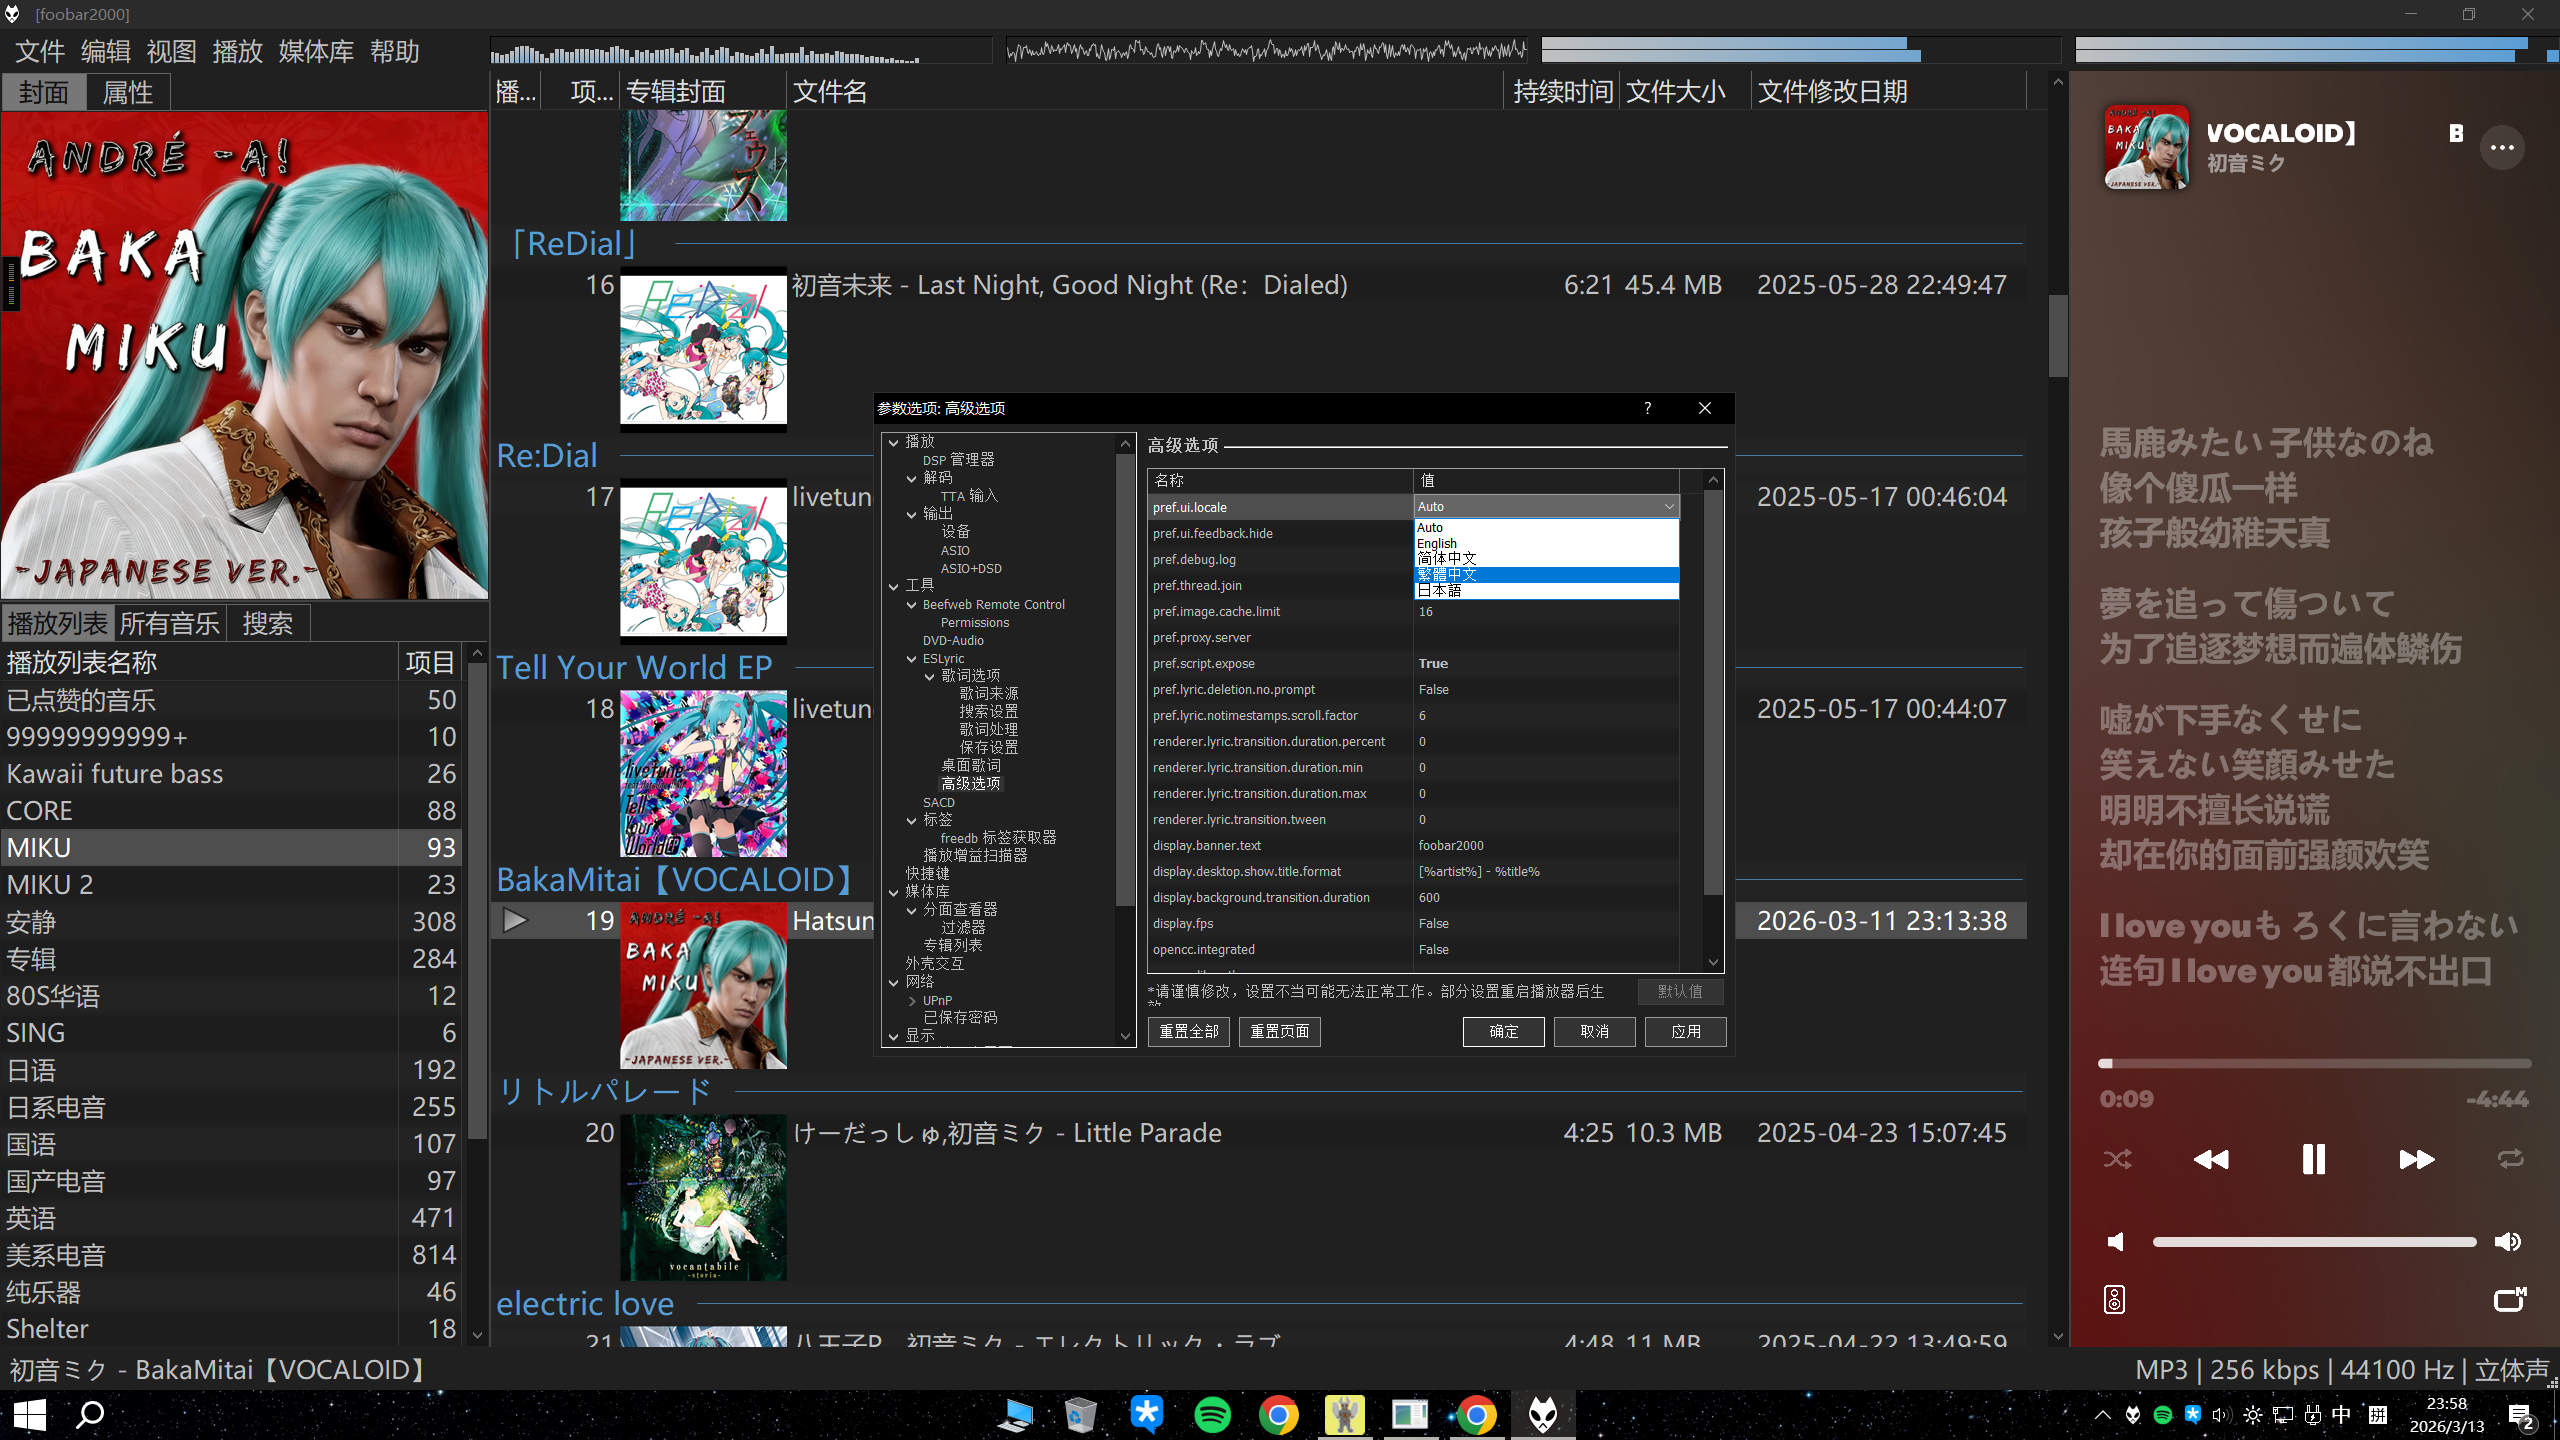The image size is (2560, 1440).
Task: Click the 重置全部 button
Action: coord(1188,1031)
